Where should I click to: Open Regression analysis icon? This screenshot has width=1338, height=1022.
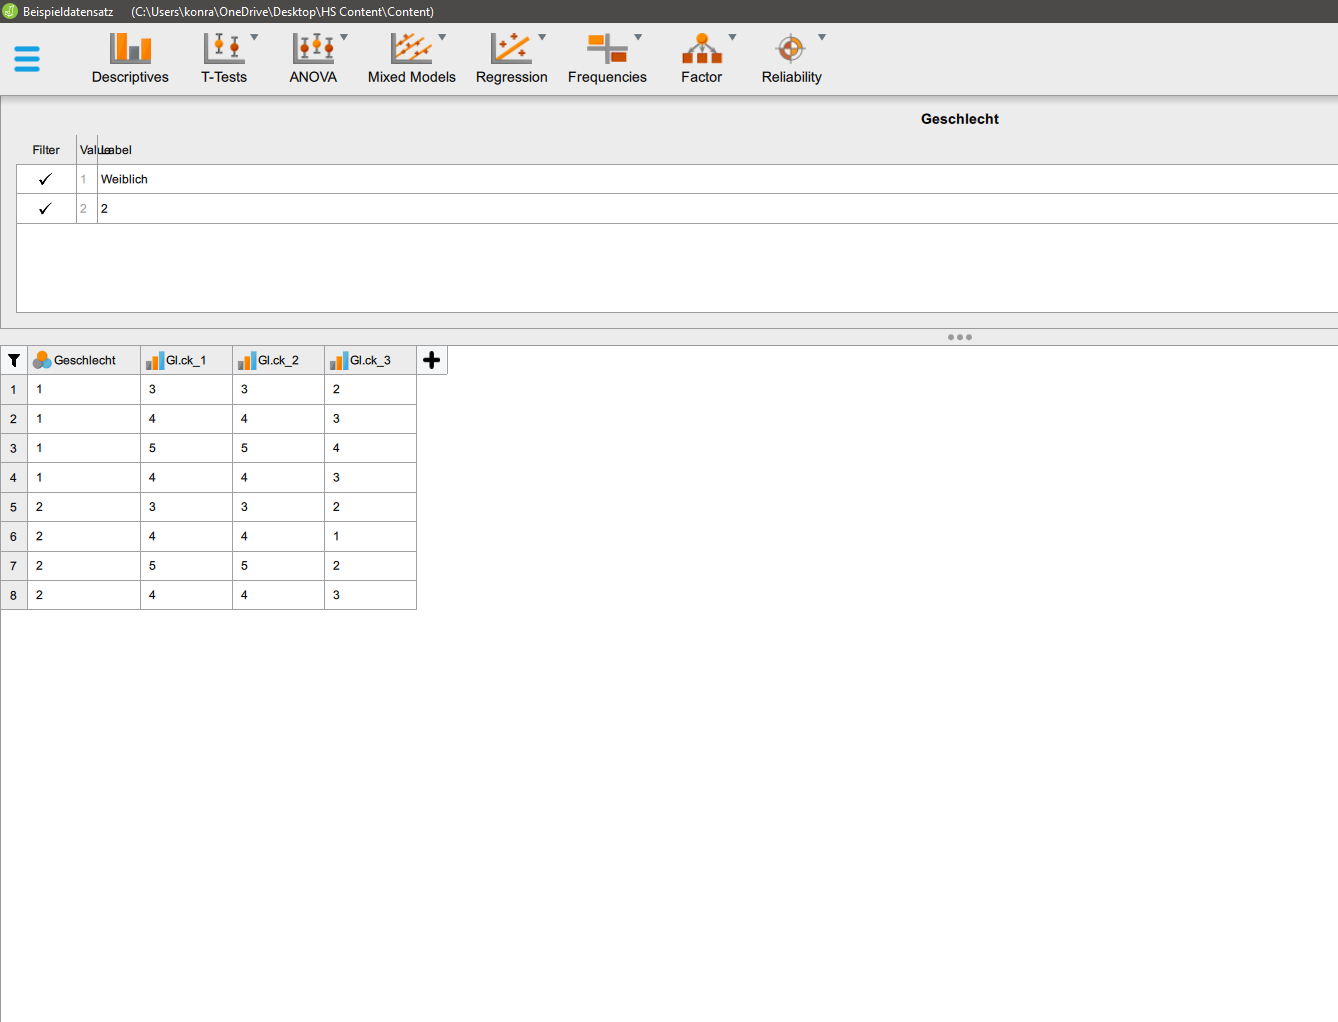point(511,49)
